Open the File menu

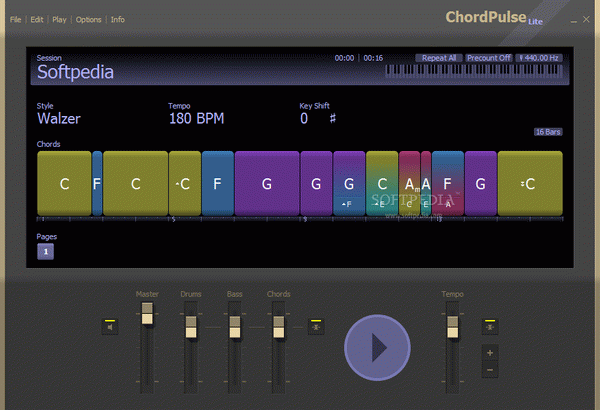15,20
